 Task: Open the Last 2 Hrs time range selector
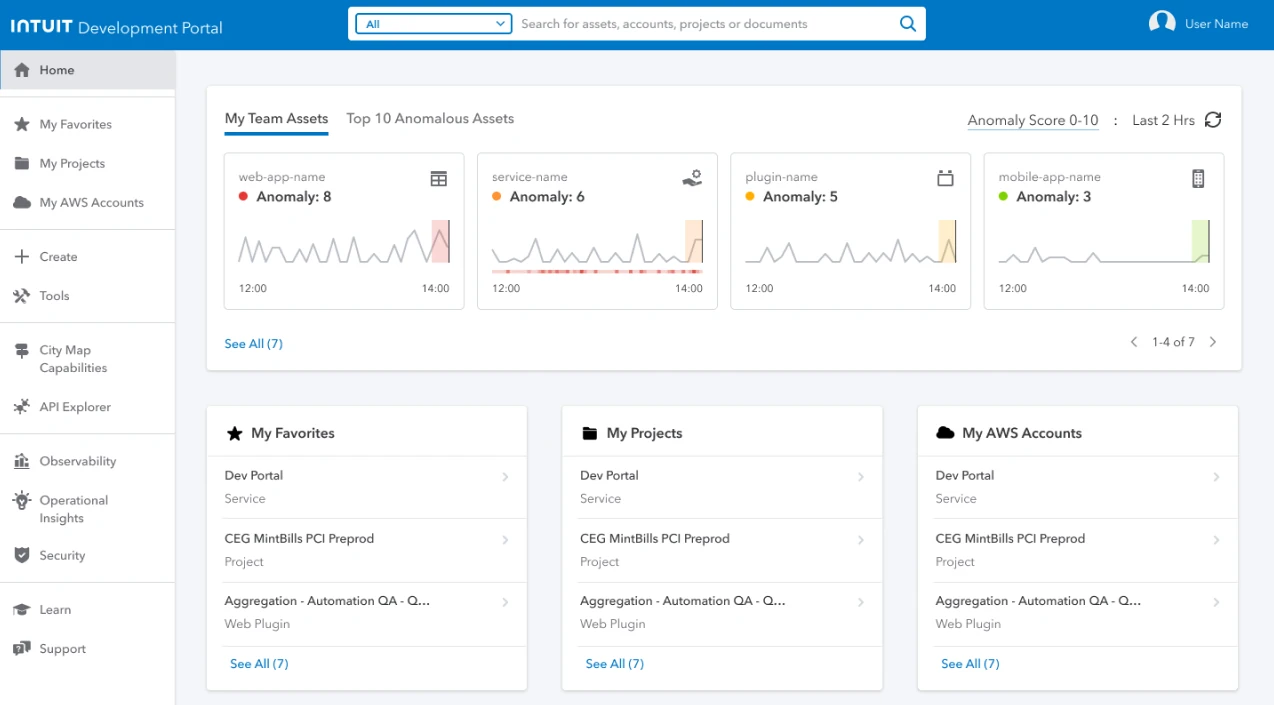(x=1163, y=120)
